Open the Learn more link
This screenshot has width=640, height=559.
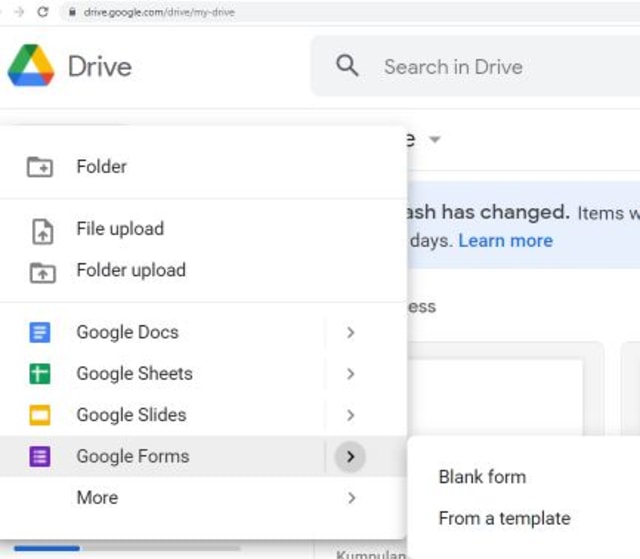coord(505,241)
